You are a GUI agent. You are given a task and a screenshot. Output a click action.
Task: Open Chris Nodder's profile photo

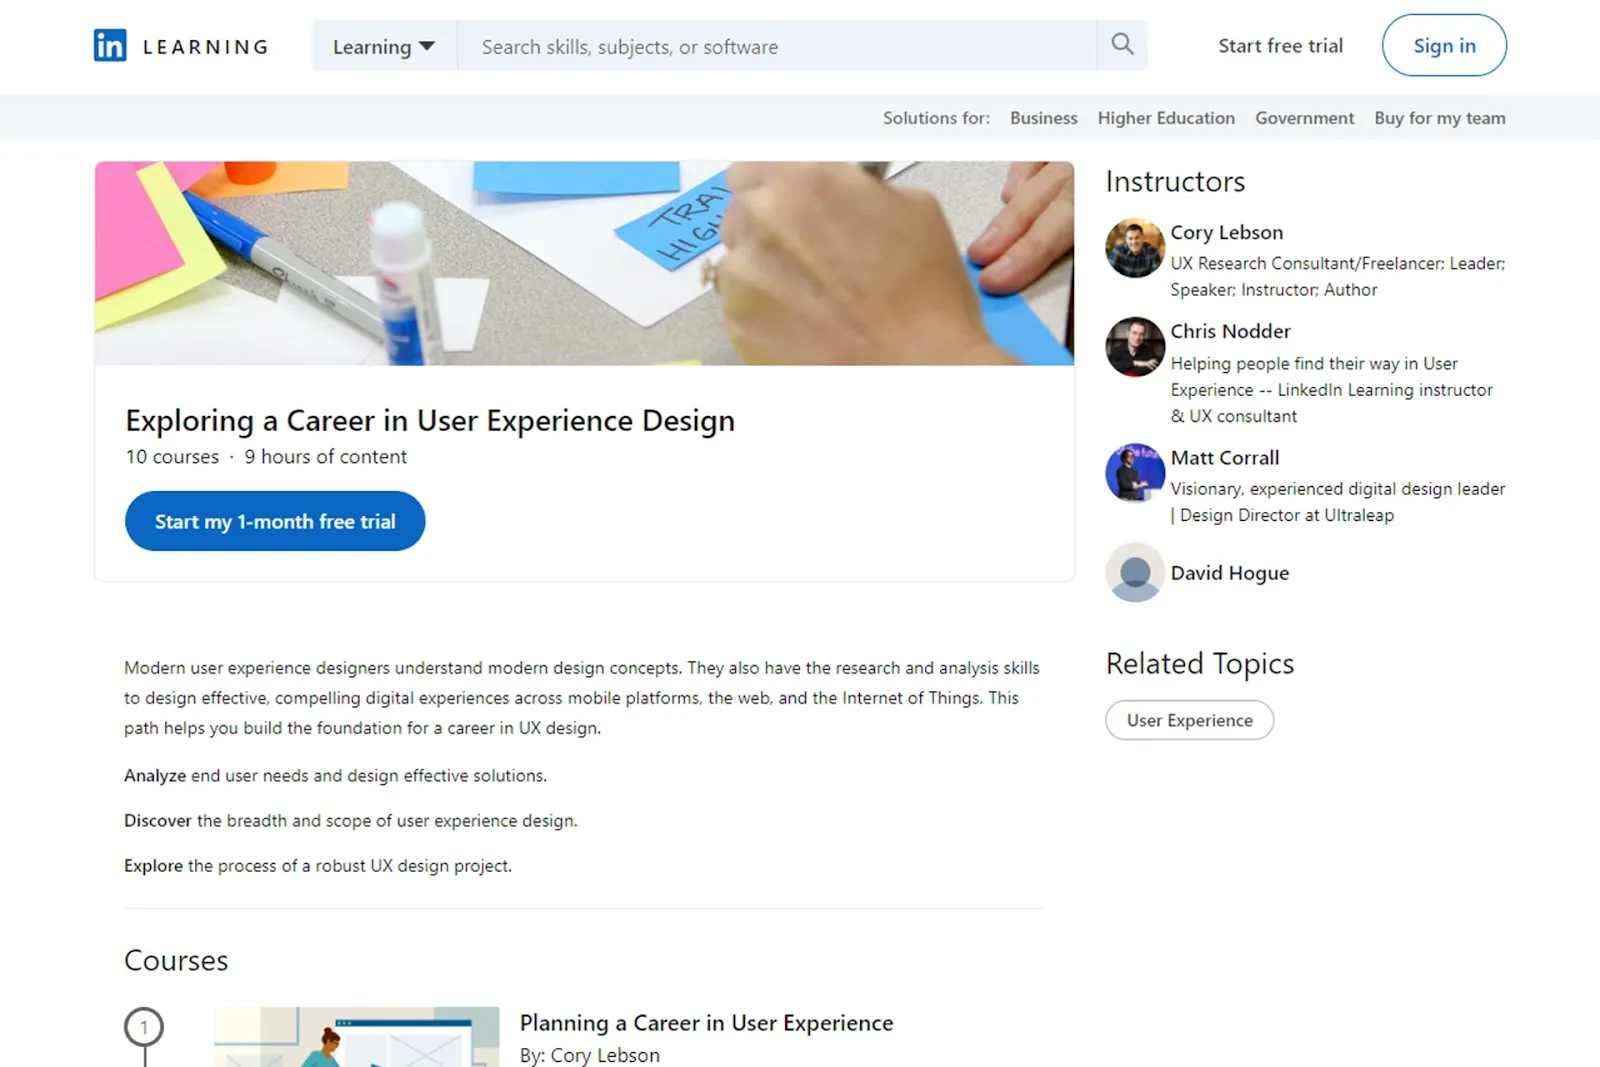tap(1135, 347)
